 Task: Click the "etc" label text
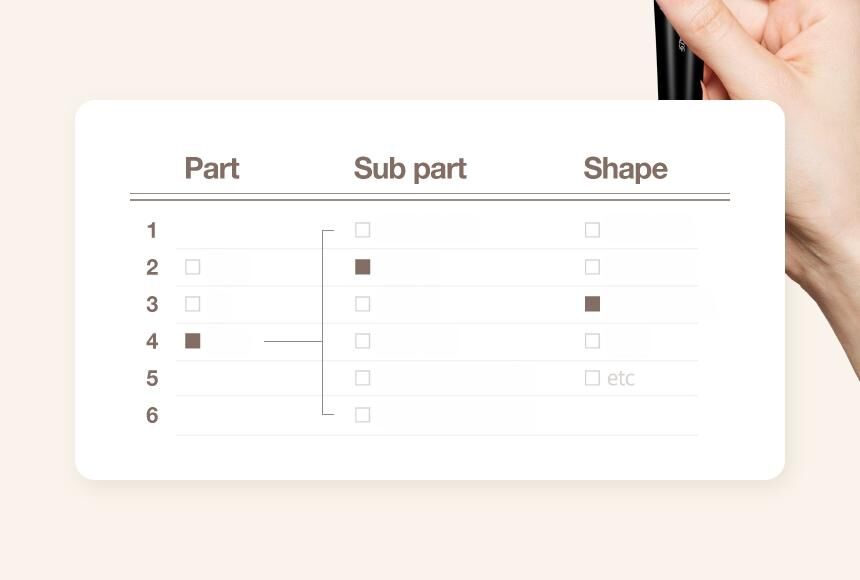[621, 378]
